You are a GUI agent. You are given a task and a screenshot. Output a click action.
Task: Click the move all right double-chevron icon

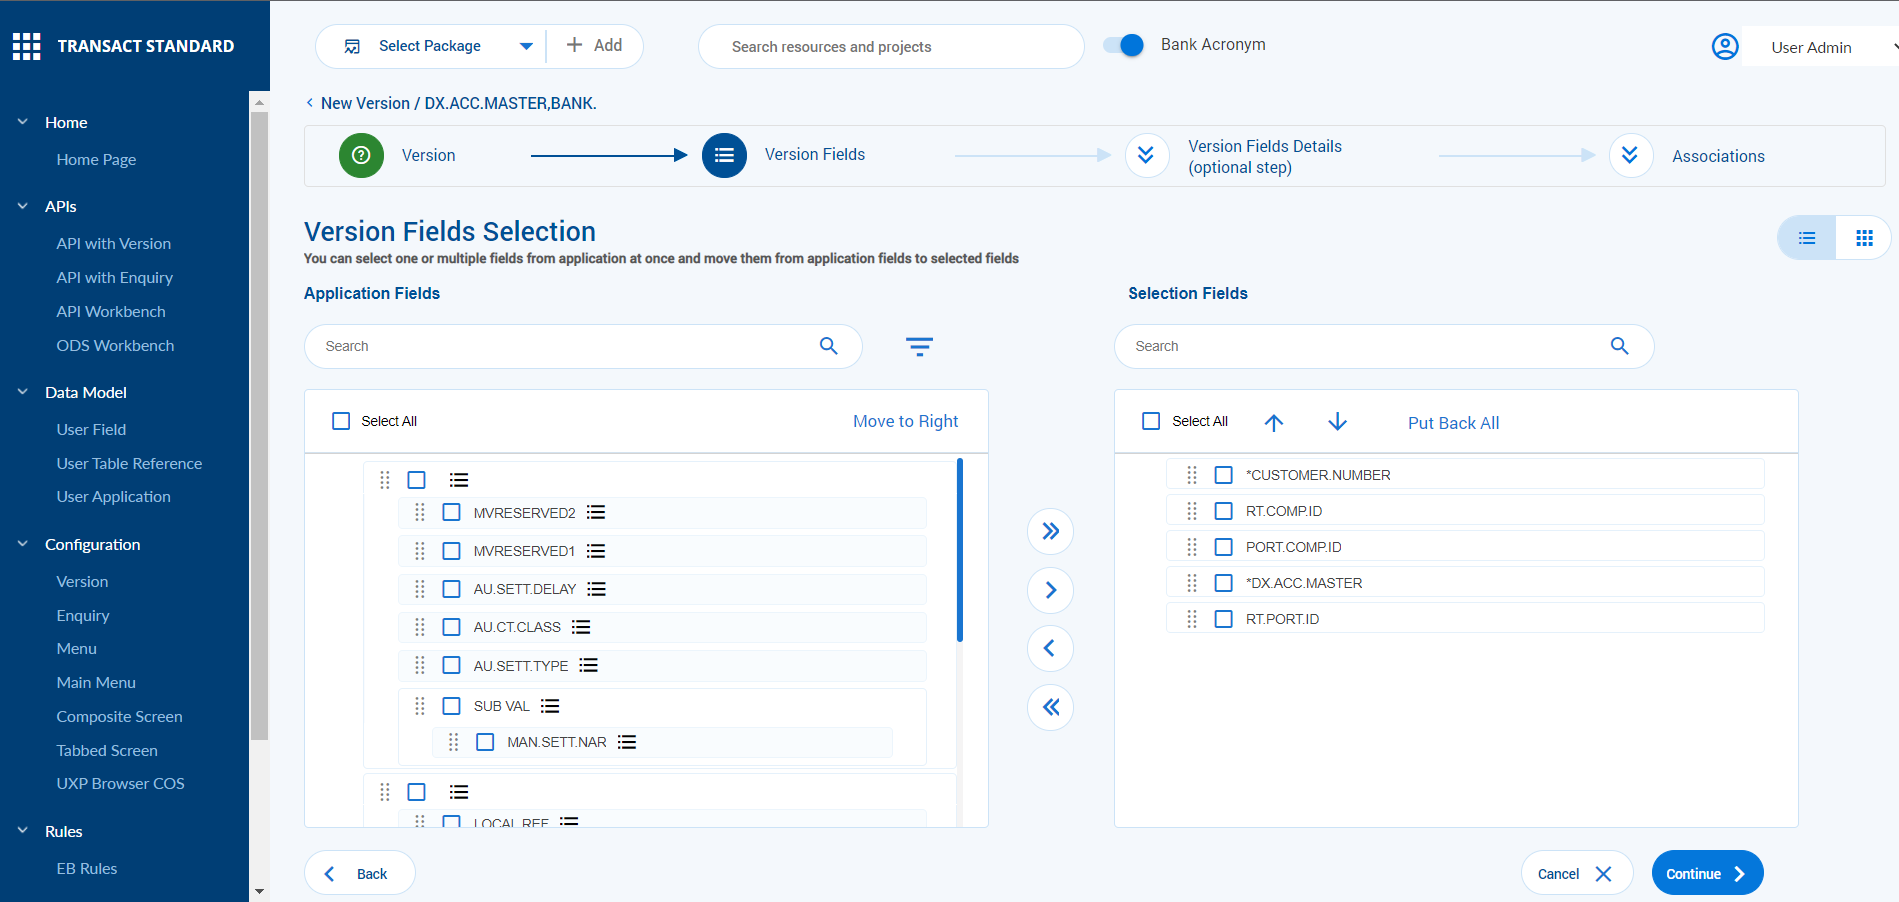click(x=1050, y=531)
